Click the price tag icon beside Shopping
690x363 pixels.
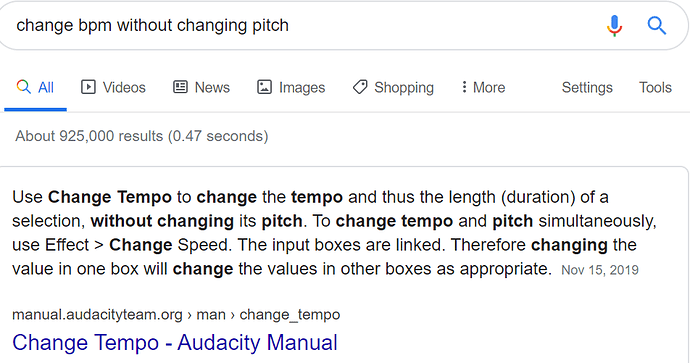[x=360, y=87]
